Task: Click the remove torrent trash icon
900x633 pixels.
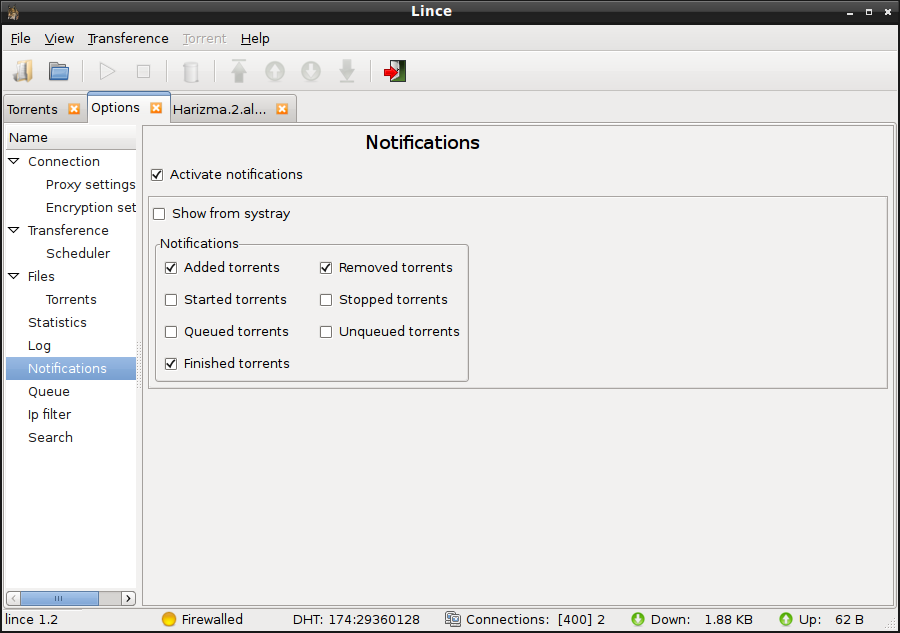Action: pos(191,72)
